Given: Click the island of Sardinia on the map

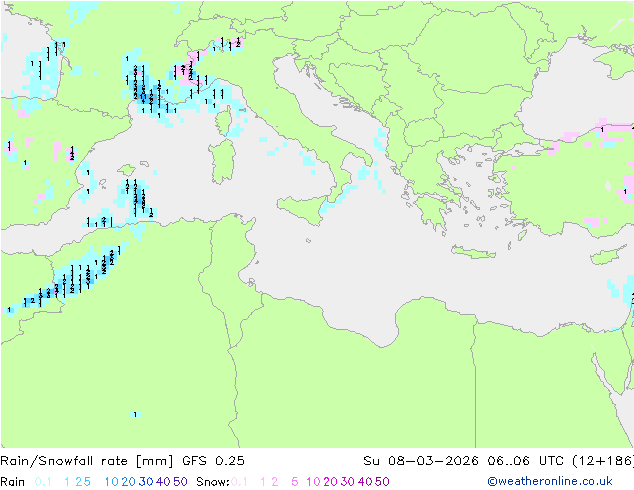Looking at the screenshot, I should pos(222,162).
